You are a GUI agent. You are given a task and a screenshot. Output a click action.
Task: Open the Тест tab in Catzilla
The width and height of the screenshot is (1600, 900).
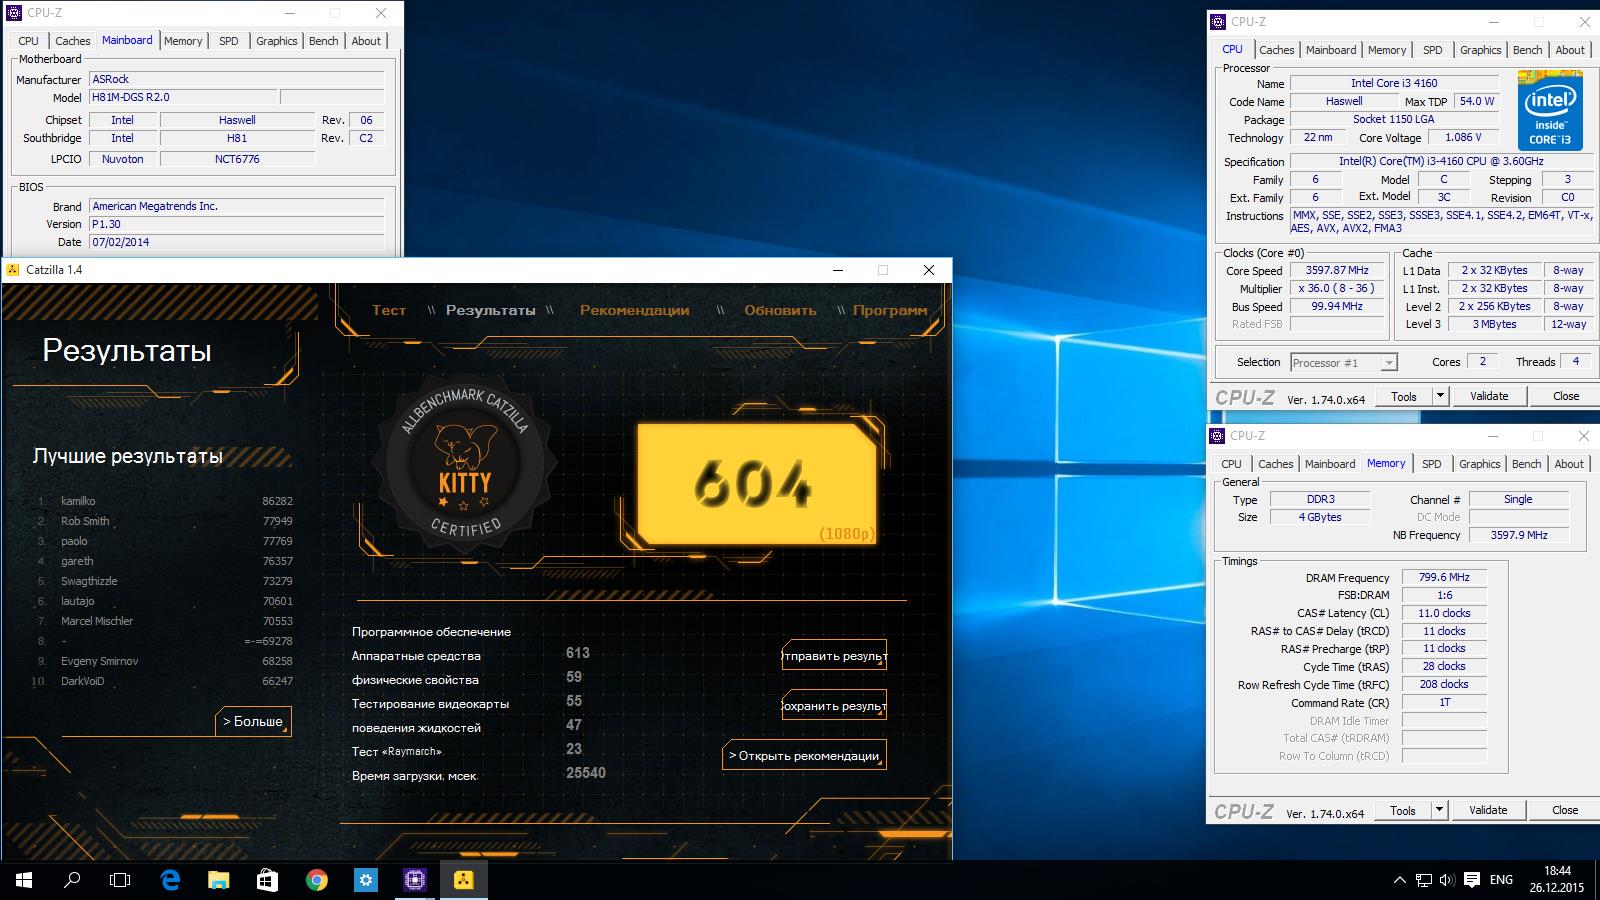[389, 310]
